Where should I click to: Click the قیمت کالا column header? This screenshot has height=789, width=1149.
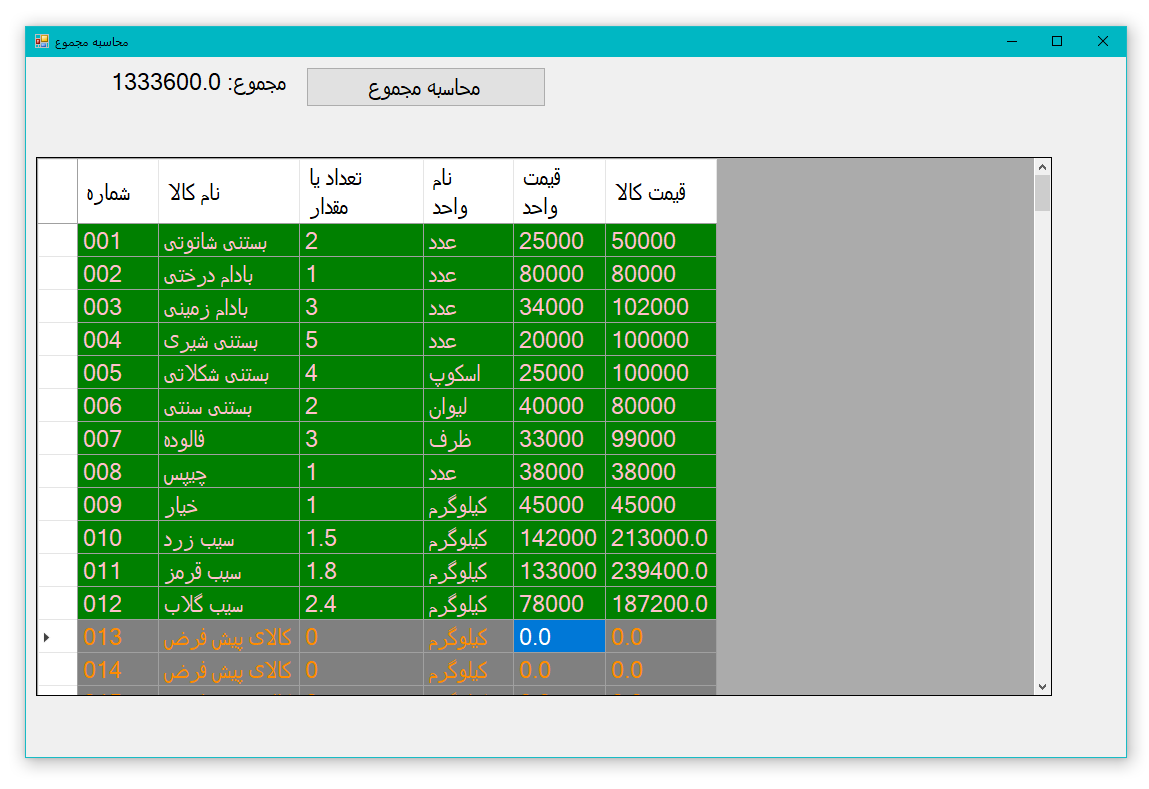pyautogui.click(x=660, y=192)
